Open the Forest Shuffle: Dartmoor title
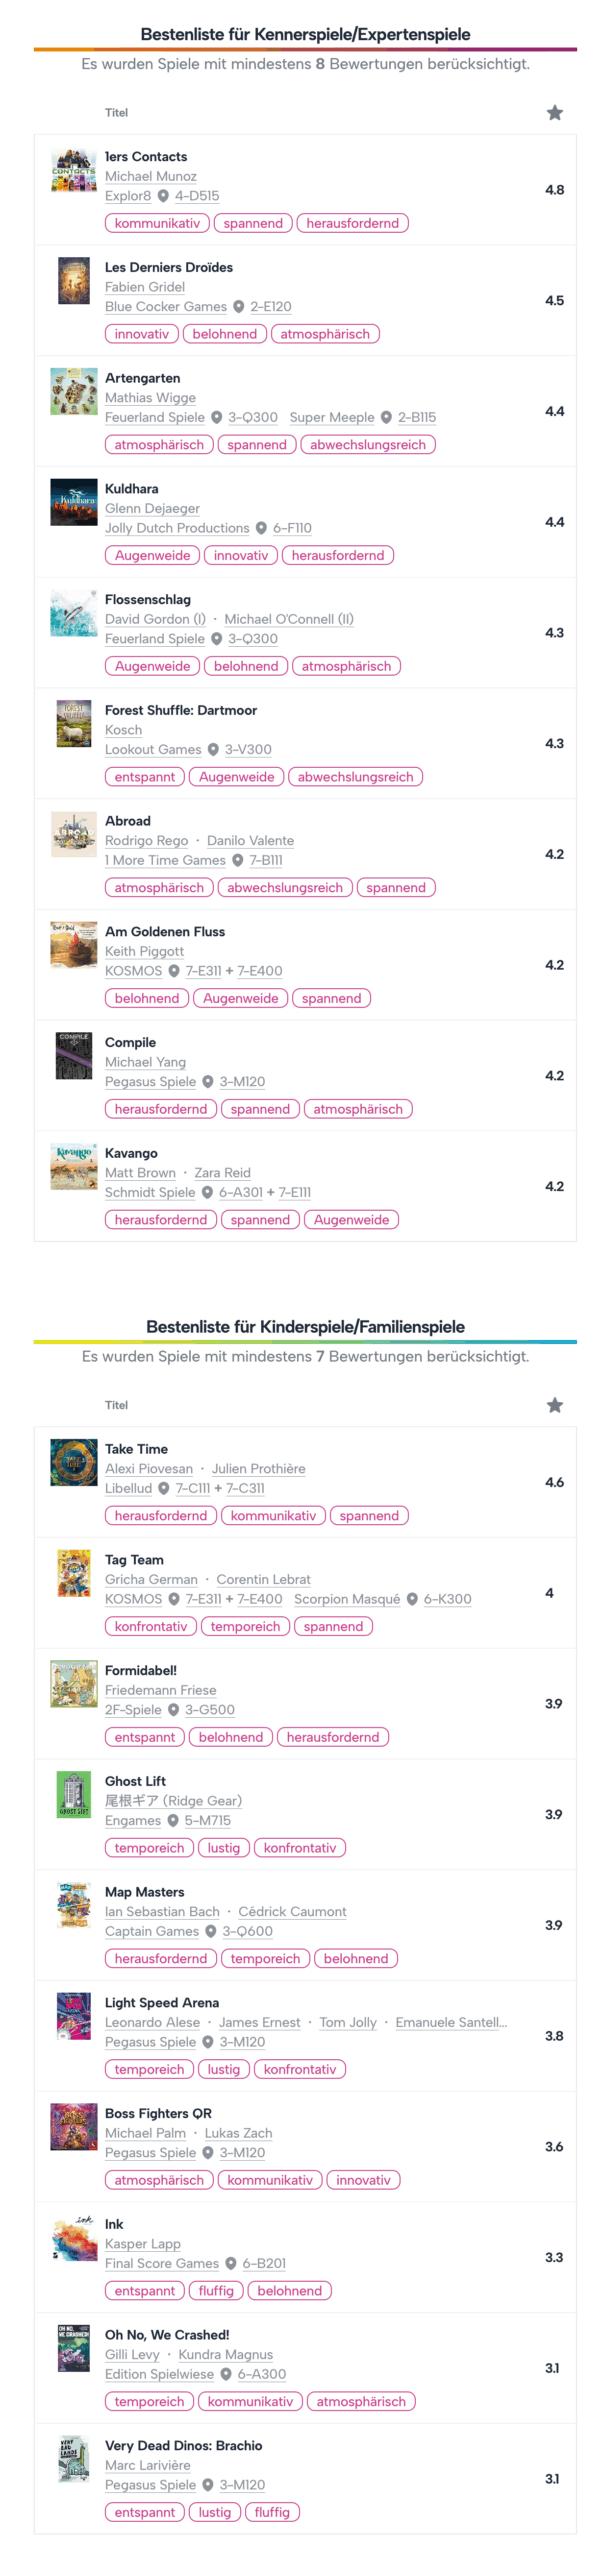Image resolution: width=604 pixels, height=2560 pixels. coord(181,710)
